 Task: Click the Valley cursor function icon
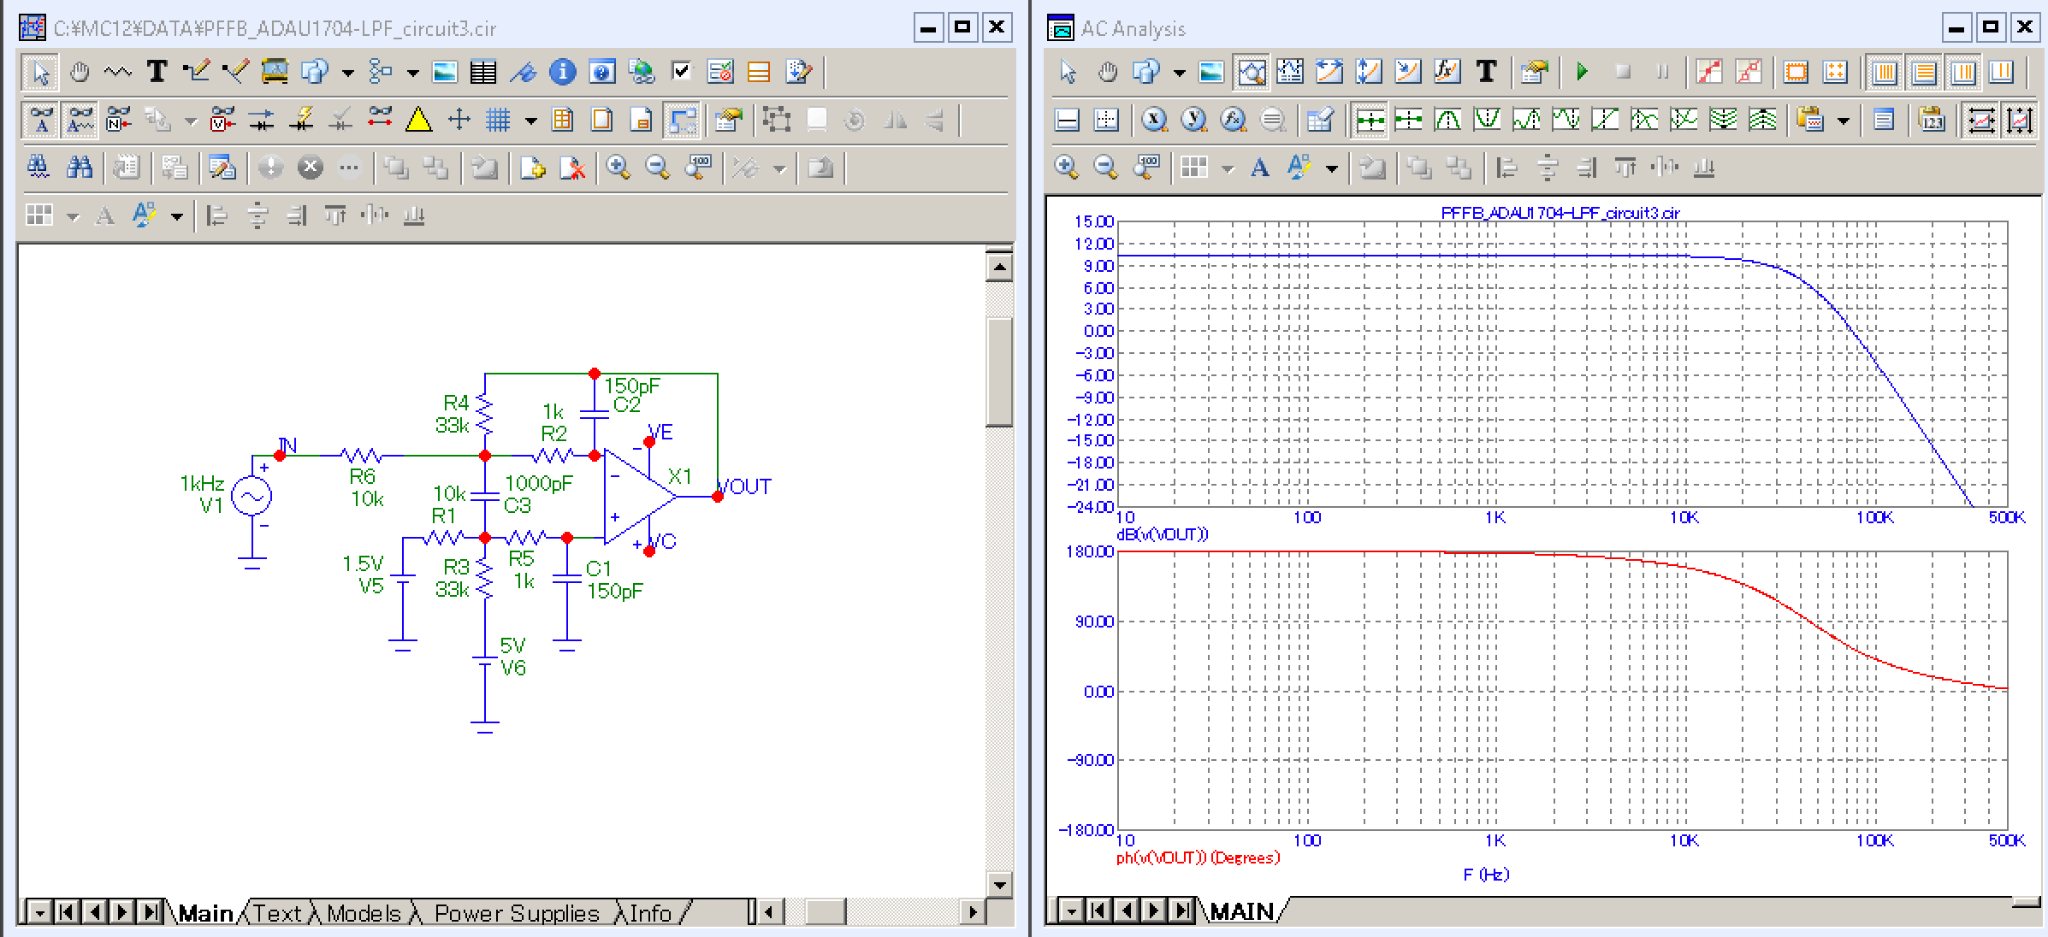(x=1487, y=120)
